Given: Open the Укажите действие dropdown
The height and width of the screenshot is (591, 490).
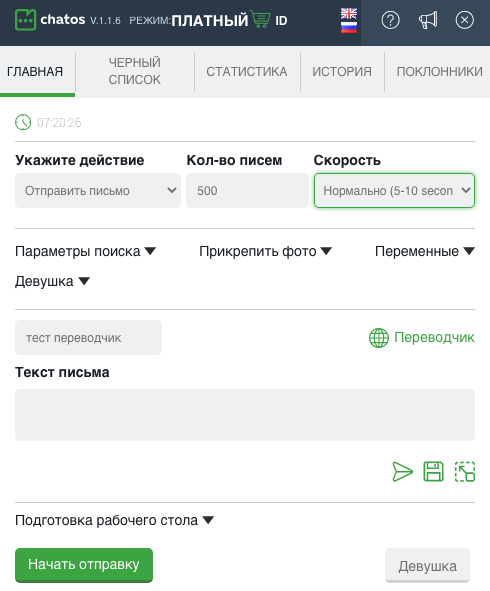Looking at the screenshot, I should point(98,190).
